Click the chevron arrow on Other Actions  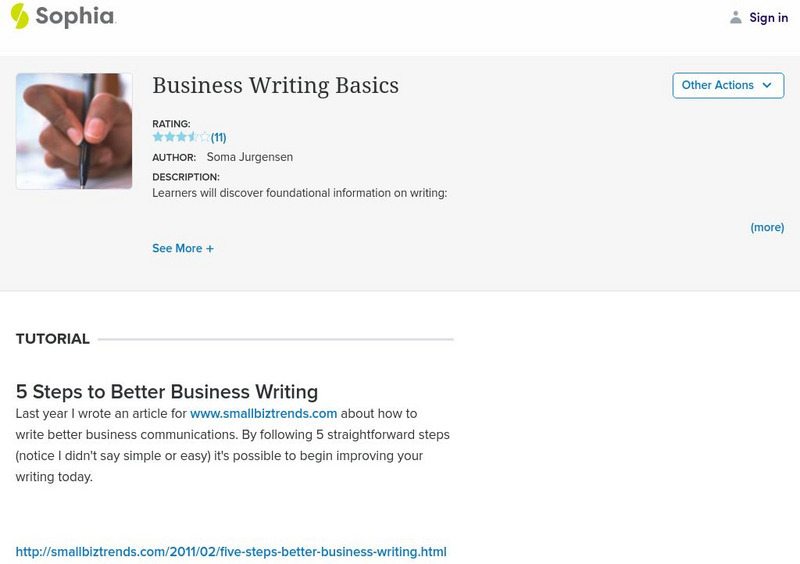pos(767,86)
